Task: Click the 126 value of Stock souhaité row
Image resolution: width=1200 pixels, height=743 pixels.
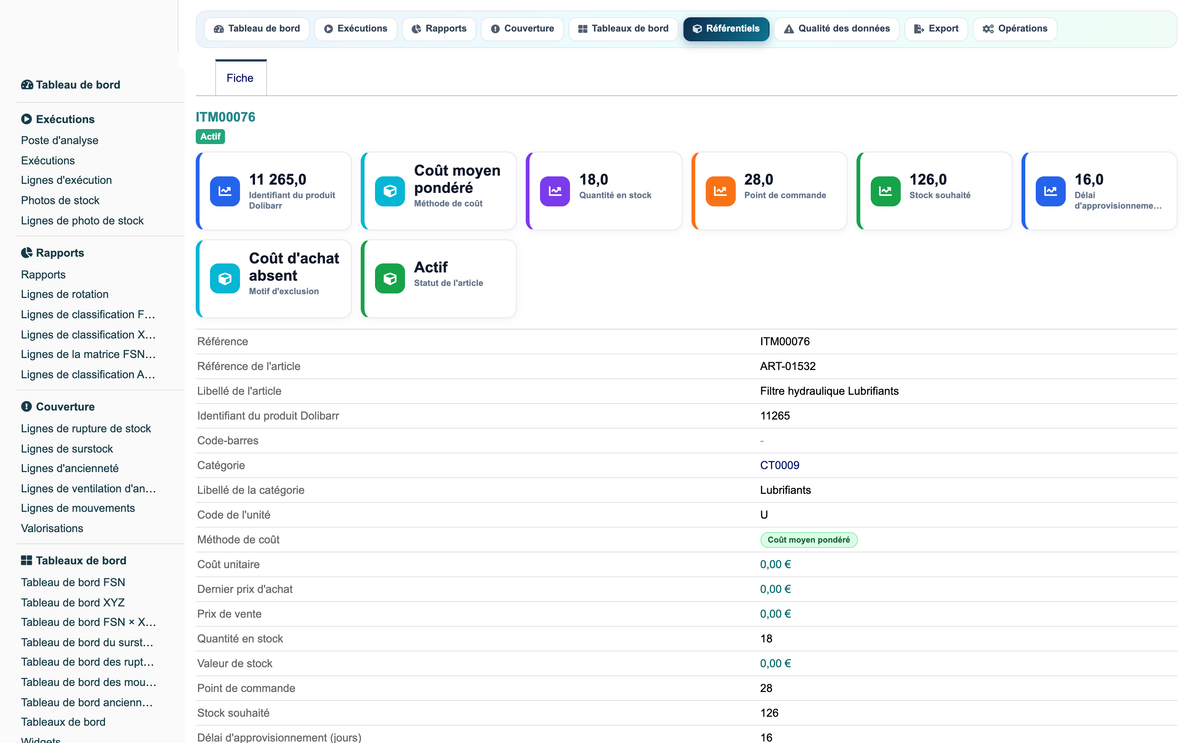Action: point(769,713)
